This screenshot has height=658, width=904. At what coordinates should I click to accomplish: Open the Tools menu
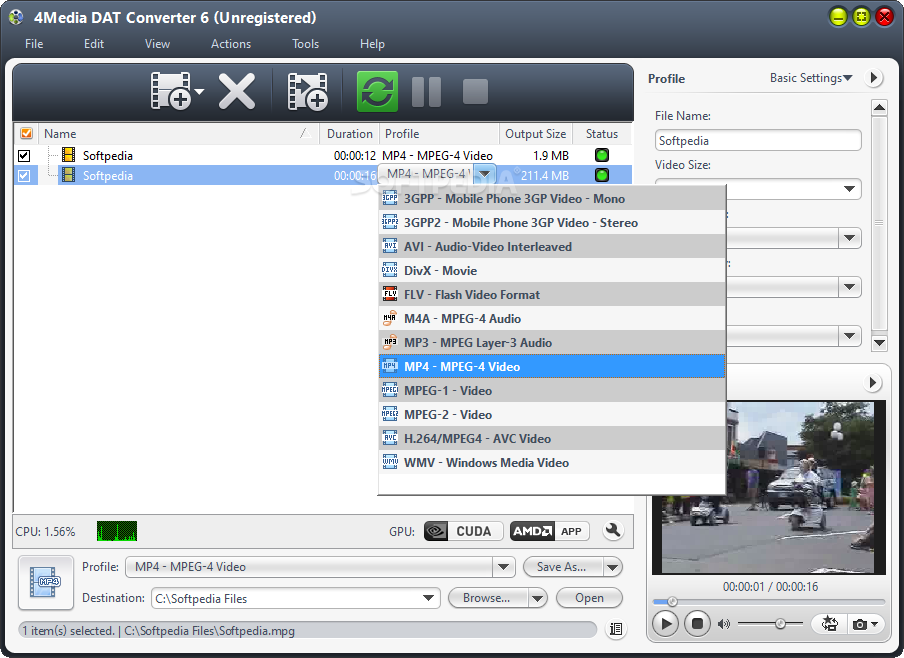tap(305, 44)
